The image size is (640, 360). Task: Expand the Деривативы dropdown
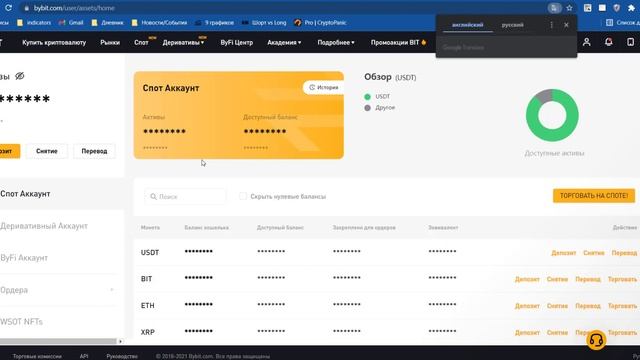click(183, 42)
